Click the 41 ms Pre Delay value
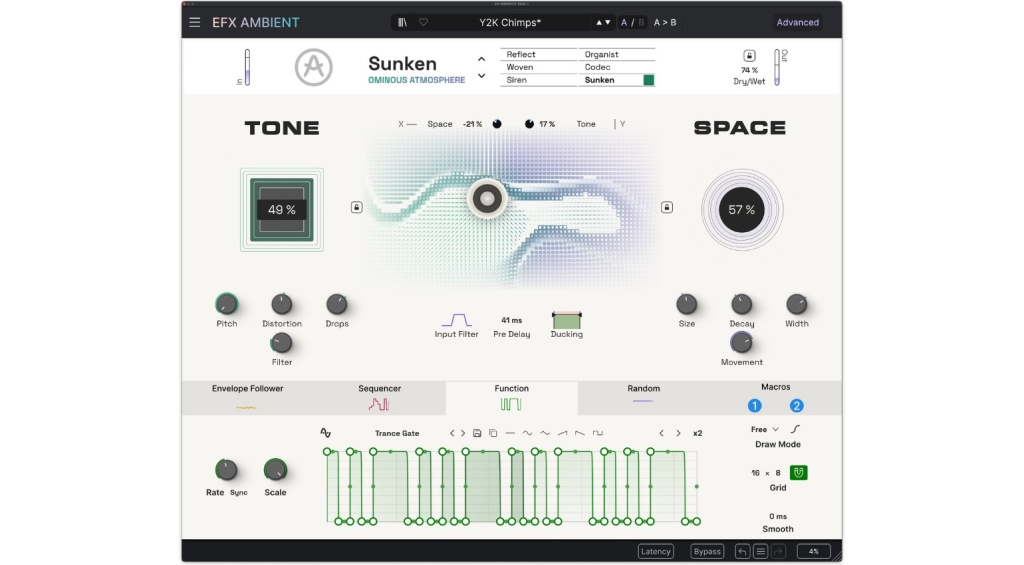 pyautogui.click(x=511, y=320)
